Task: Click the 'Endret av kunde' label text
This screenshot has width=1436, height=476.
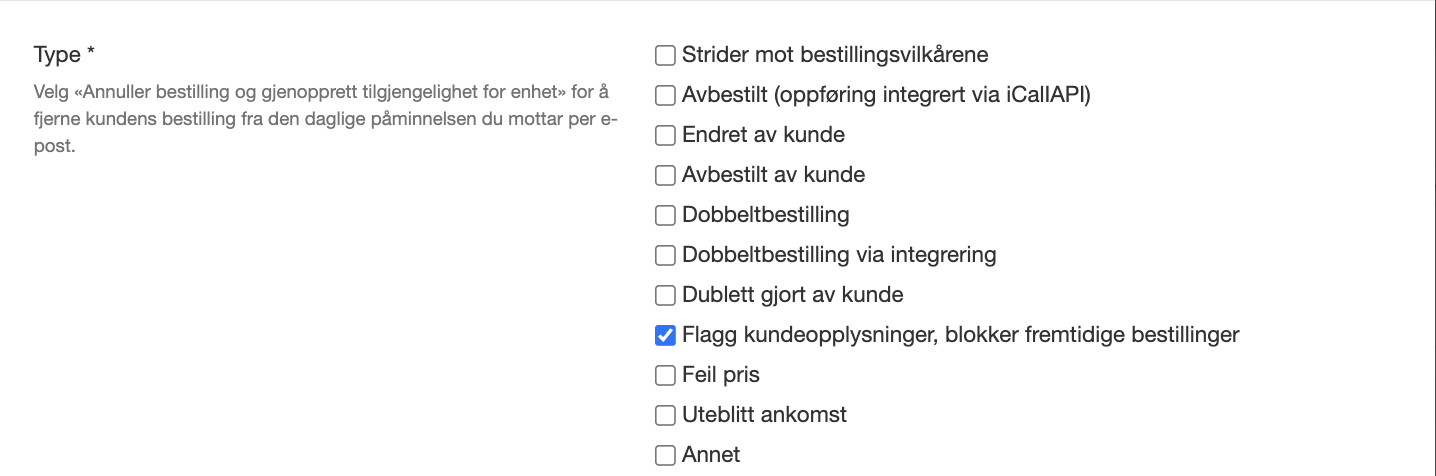Action: [x=763, y=135]
